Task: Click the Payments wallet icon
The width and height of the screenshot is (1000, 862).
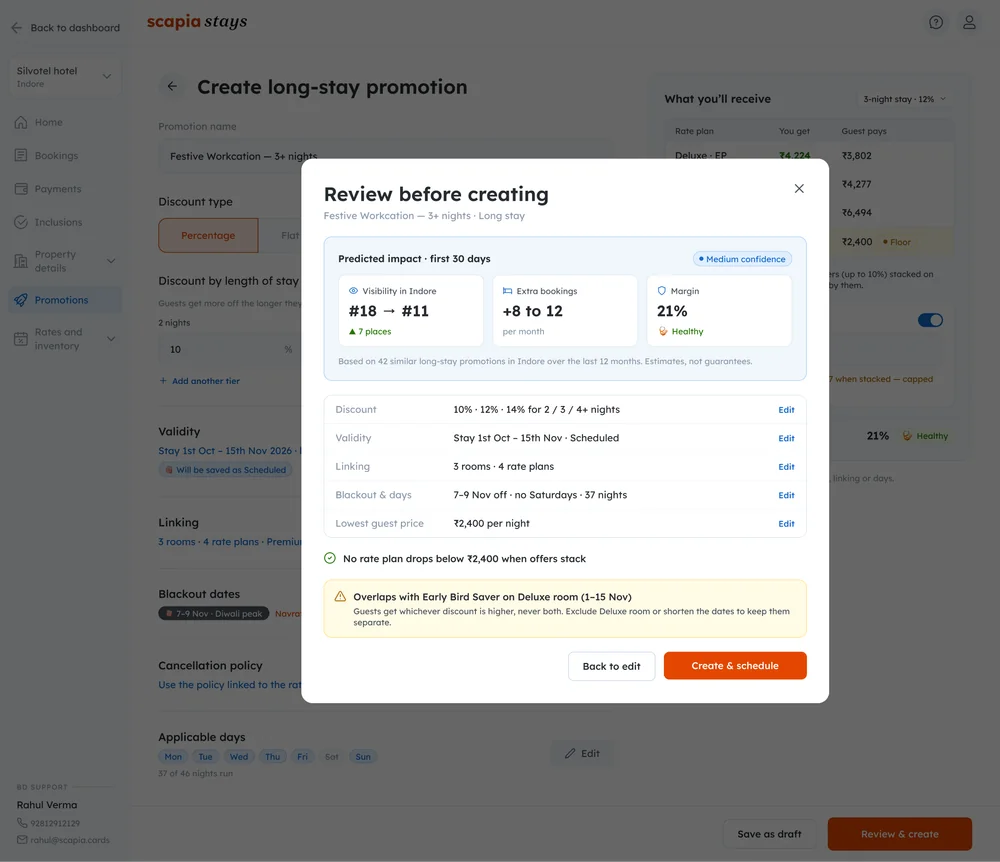Action: point(21,189)
